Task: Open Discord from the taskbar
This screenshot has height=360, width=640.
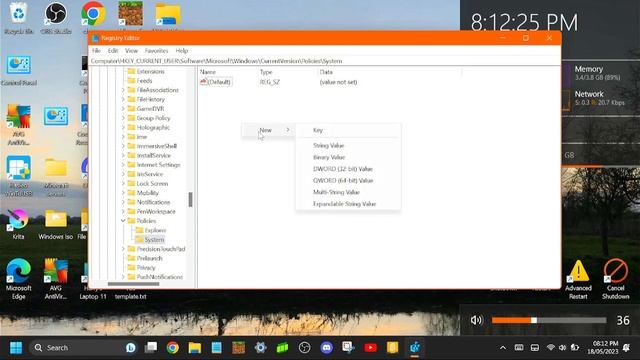Action: coord(326,348)
